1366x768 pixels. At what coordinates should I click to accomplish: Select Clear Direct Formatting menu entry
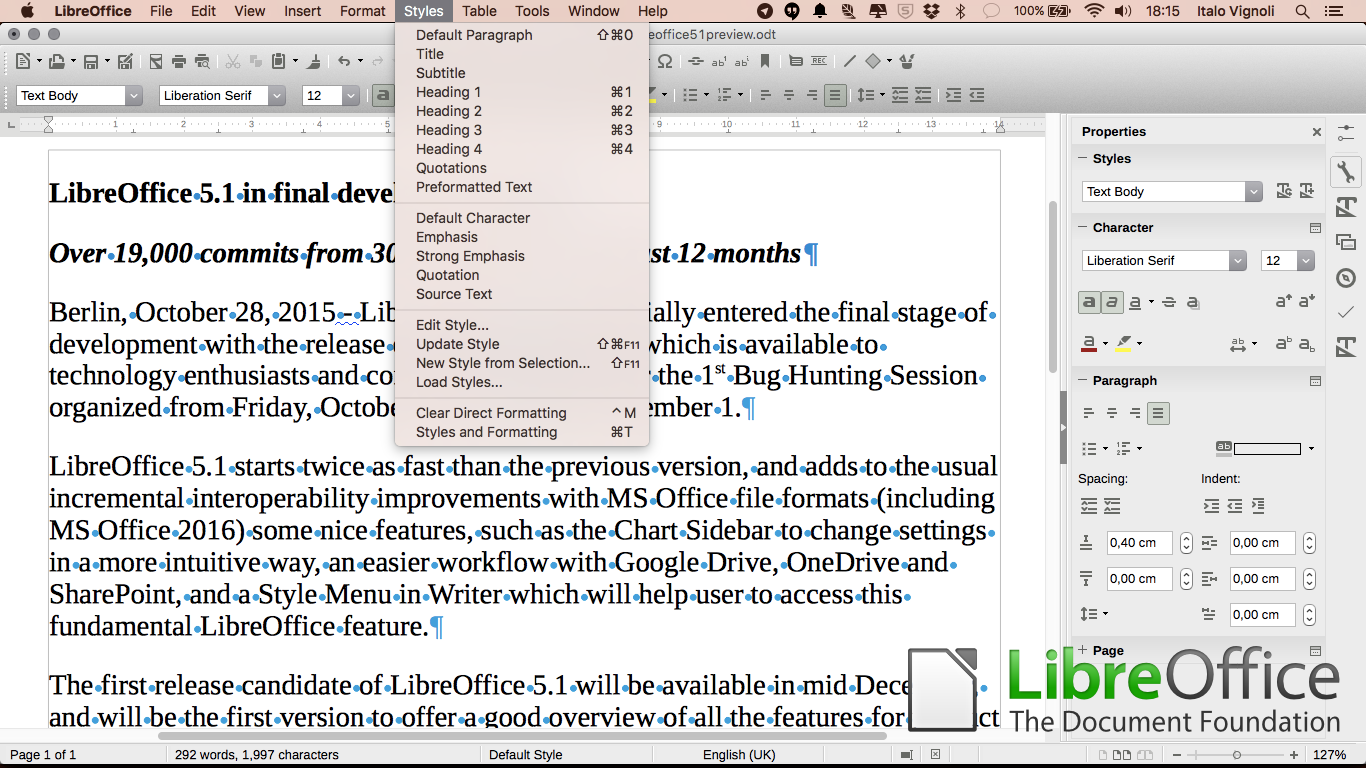(523, 413)
